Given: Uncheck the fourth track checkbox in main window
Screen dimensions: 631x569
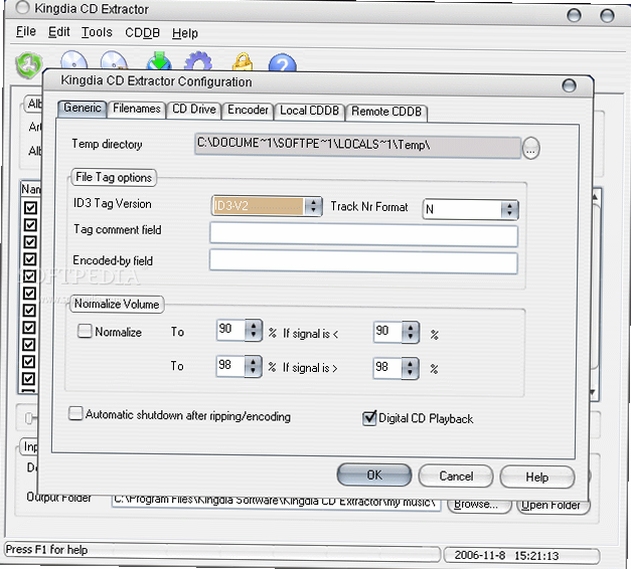Looking at the screenshot, I should [x=30, y=259].
